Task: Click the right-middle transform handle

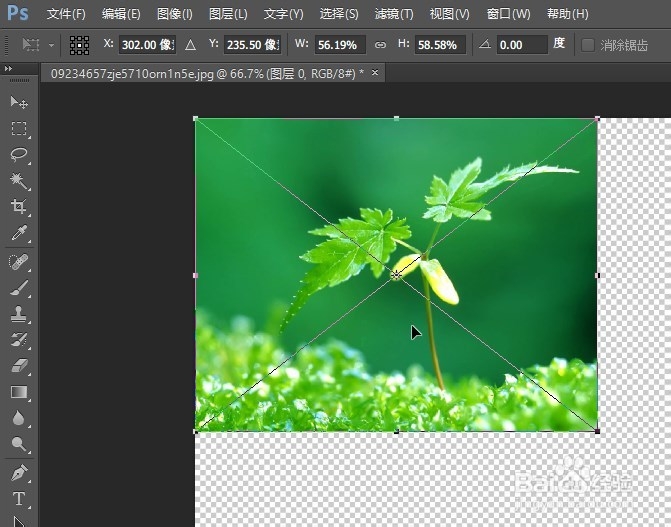Action: pyautogui.click(x=597, y=275)
